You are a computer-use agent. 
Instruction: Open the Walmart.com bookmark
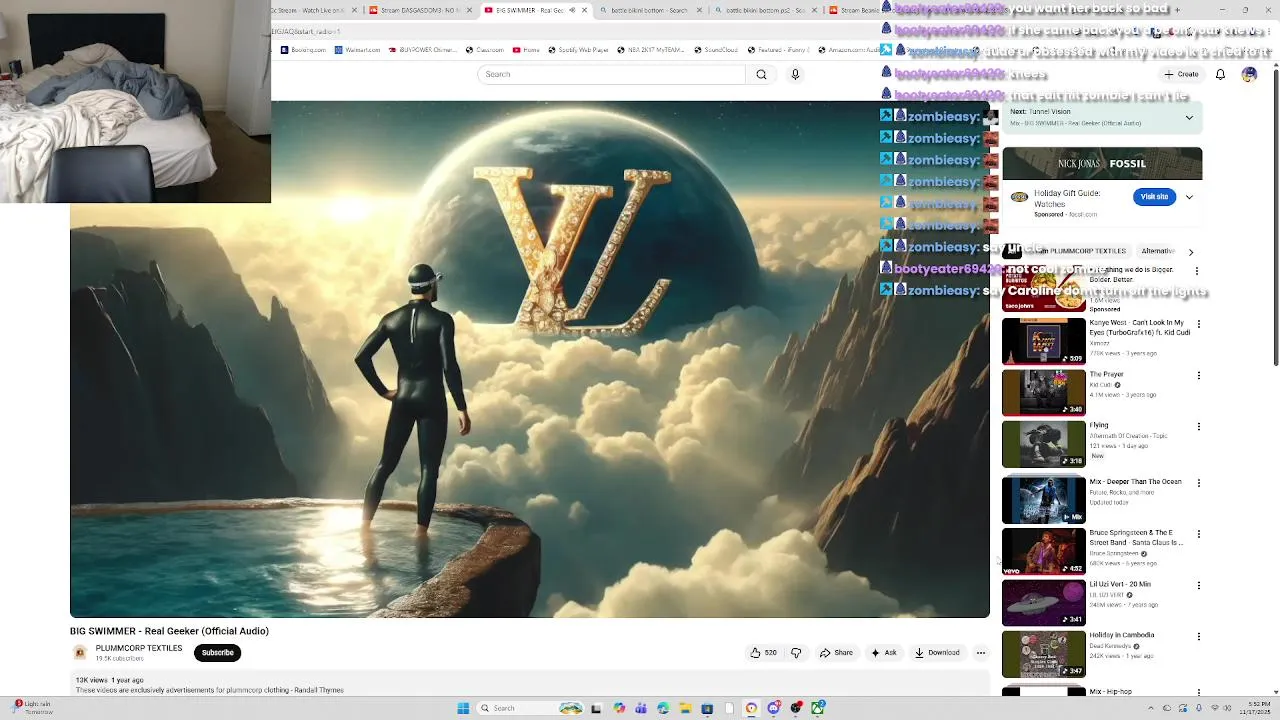[359, 49]
